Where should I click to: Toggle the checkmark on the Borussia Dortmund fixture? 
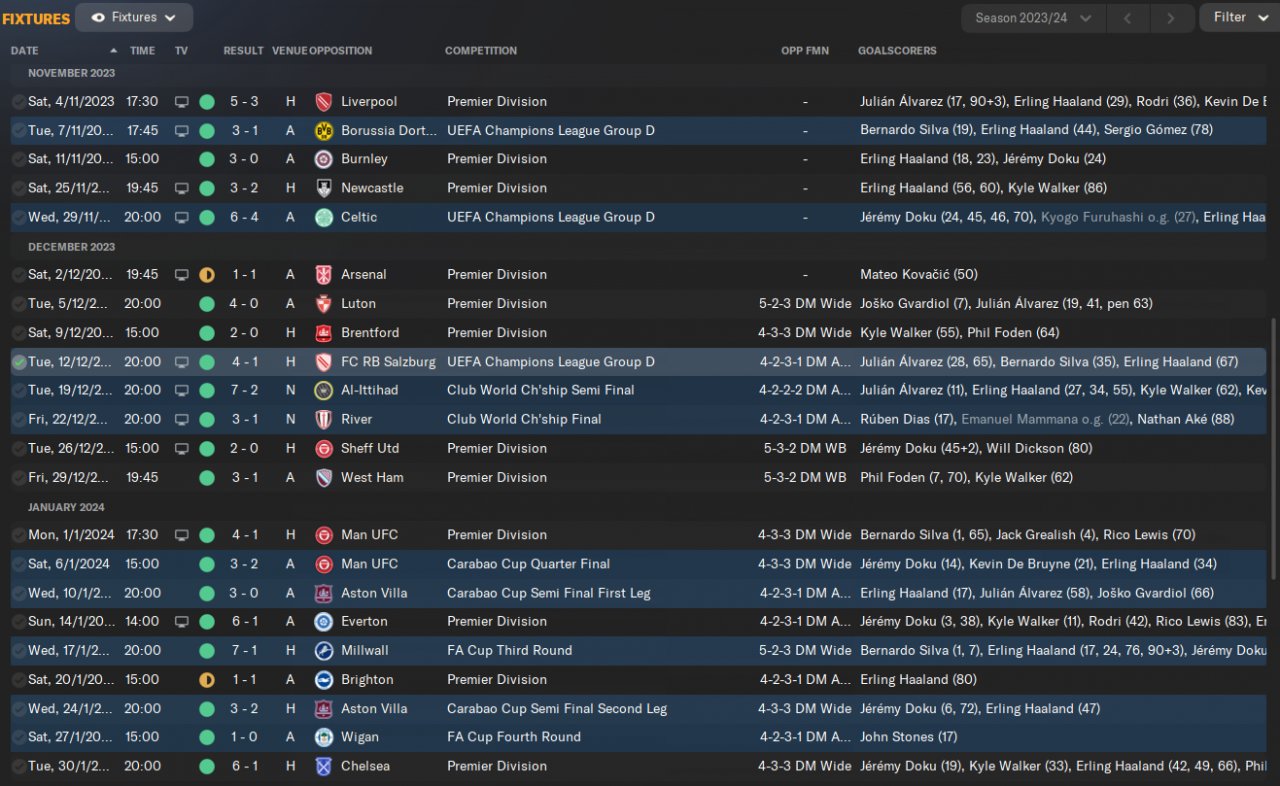(19, 131)
